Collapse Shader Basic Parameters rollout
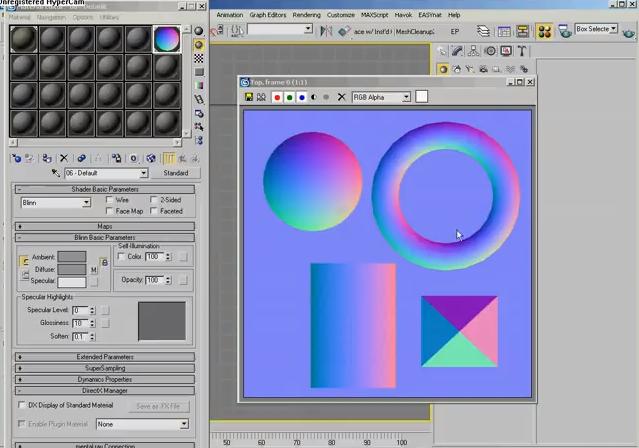 coord(105,189)
